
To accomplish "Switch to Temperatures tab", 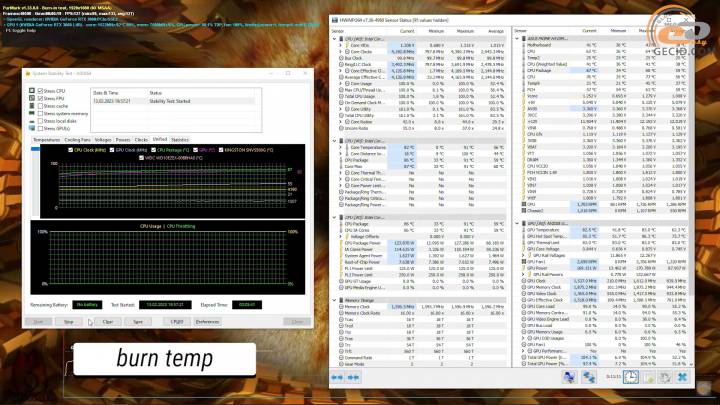I will pyautogui.click(x=46, y=140).
